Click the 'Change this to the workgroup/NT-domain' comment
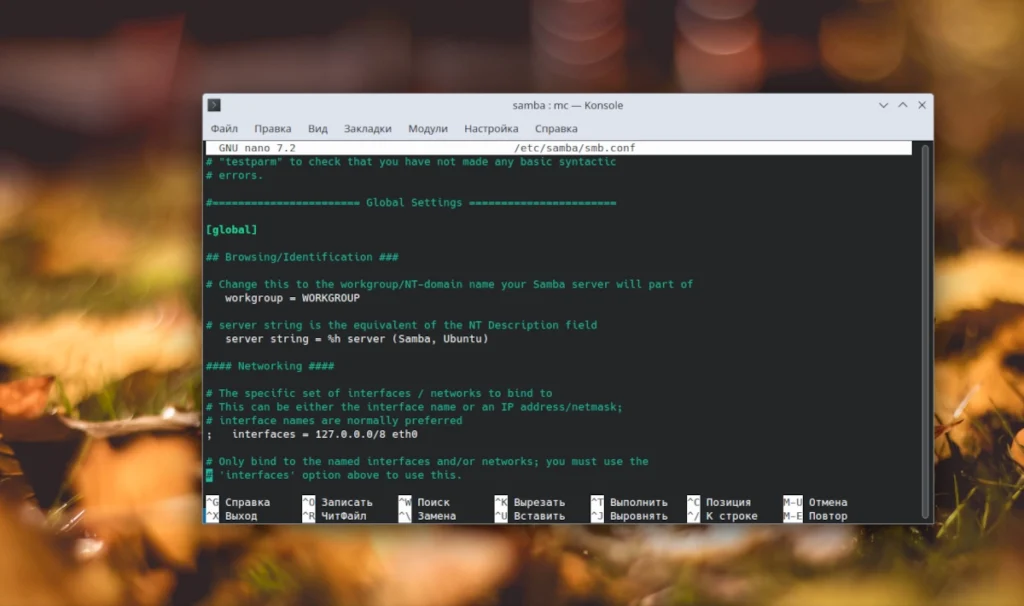 449,284
